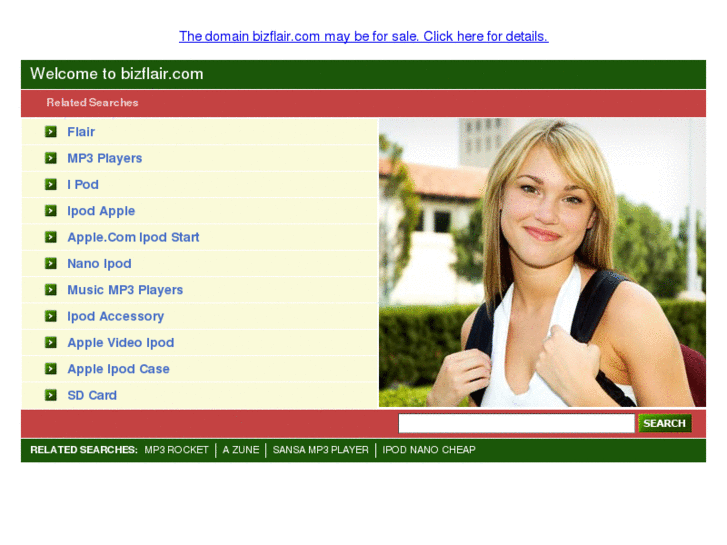This screenshot has width=727, height=545.
Task: Select the Ipod Apple link
Action: (x=101, y=211)
